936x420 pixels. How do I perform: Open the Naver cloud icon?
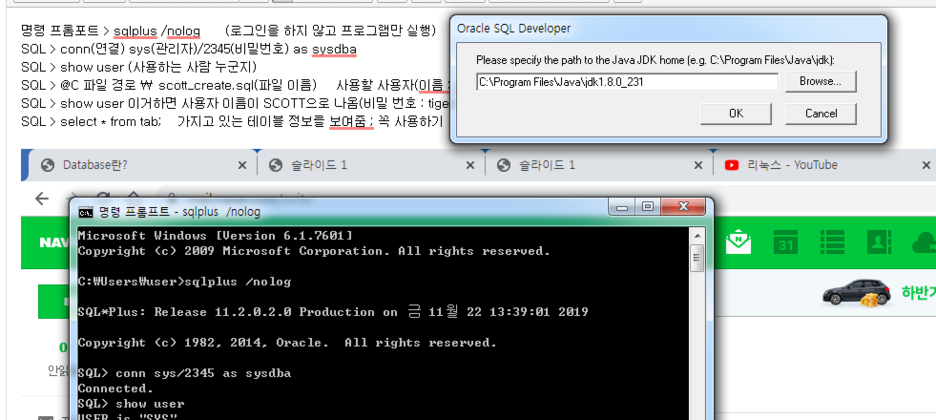point(924,243)
